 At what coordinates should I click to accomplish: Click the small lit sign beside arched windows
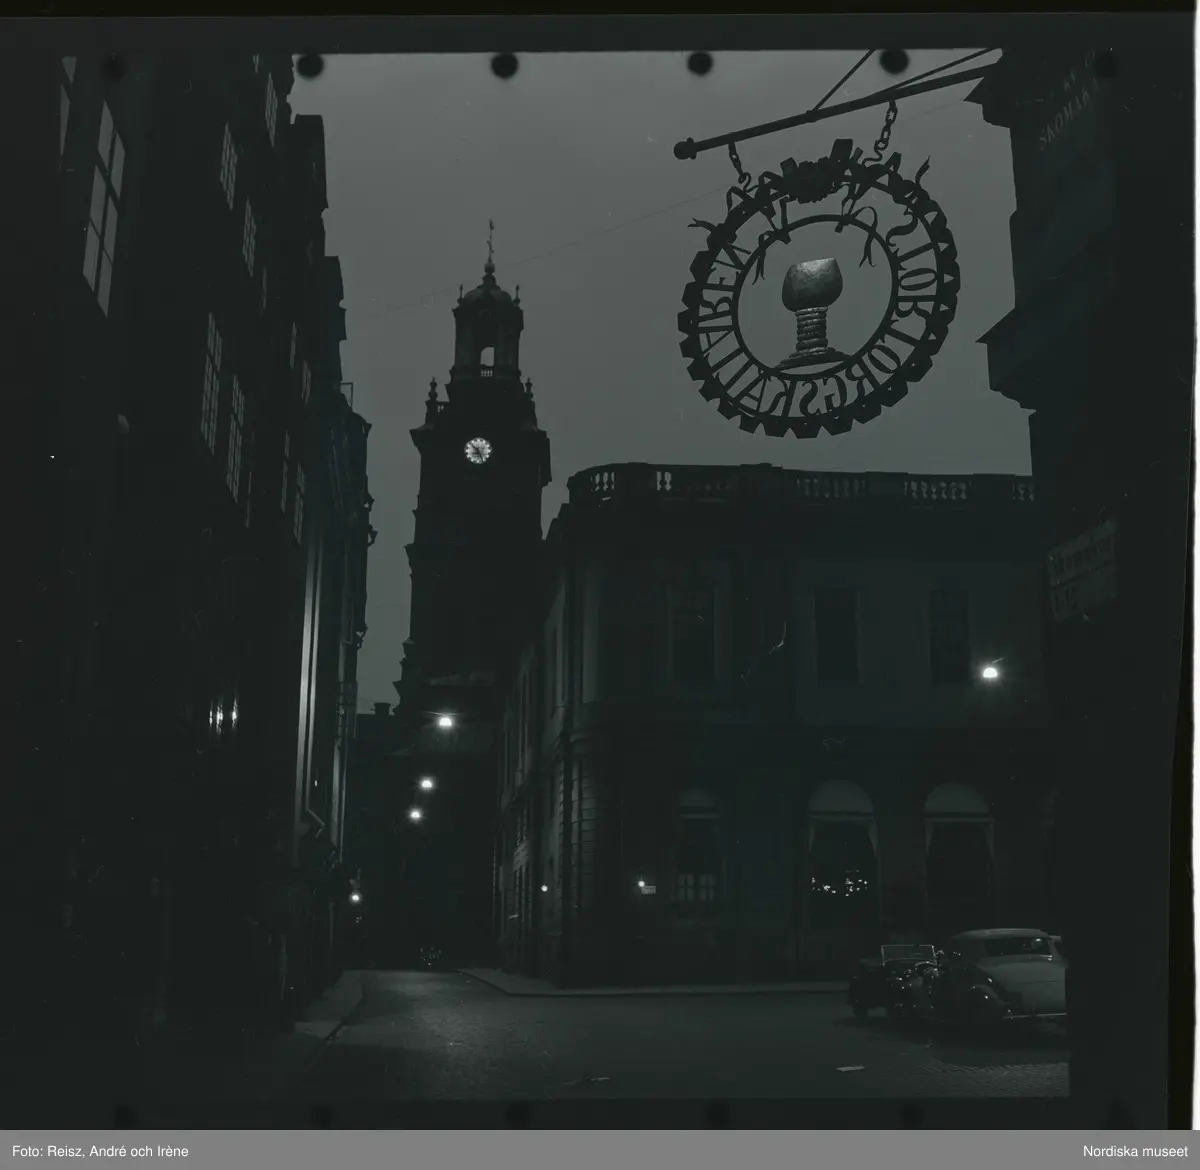click(647, 888)
